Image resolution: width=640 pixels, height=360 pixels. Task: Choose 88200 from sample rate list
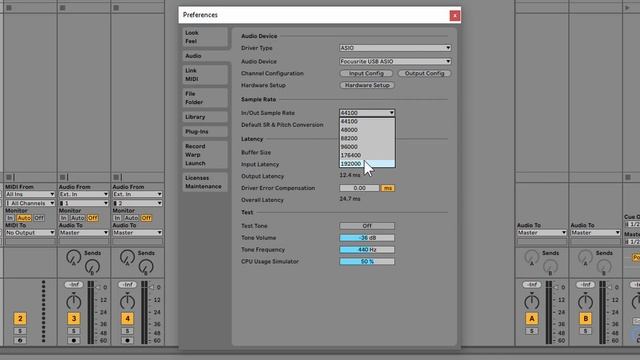[x=367, y=138]
